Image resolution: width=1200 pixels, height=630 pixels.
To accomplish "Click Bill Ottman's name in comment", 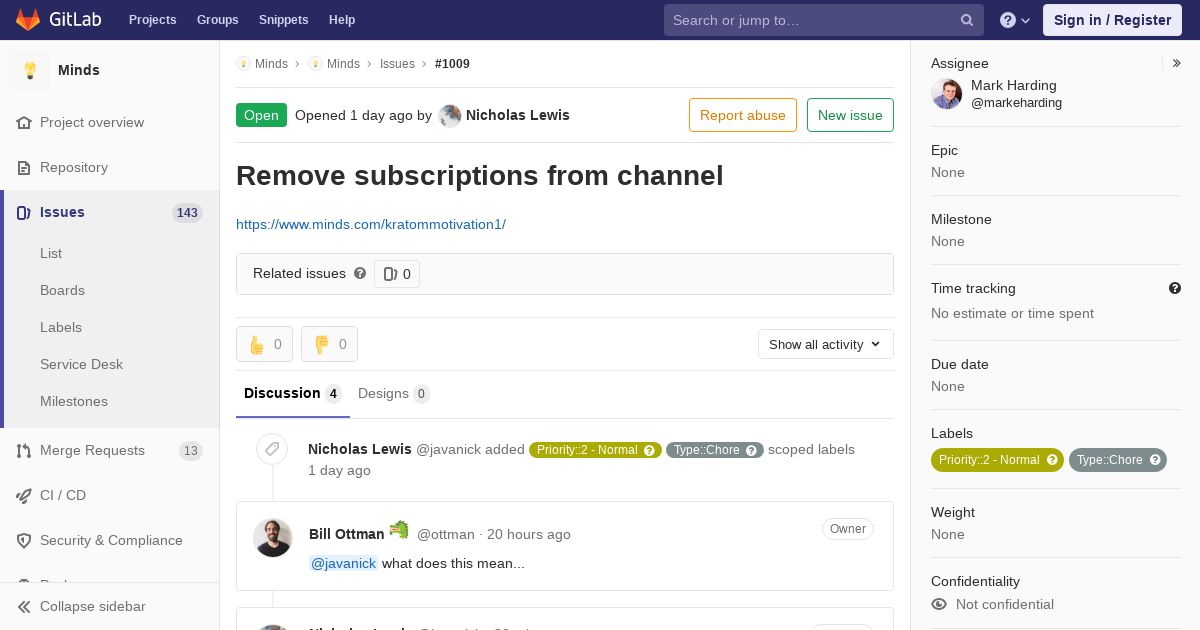I will [346, 534].
